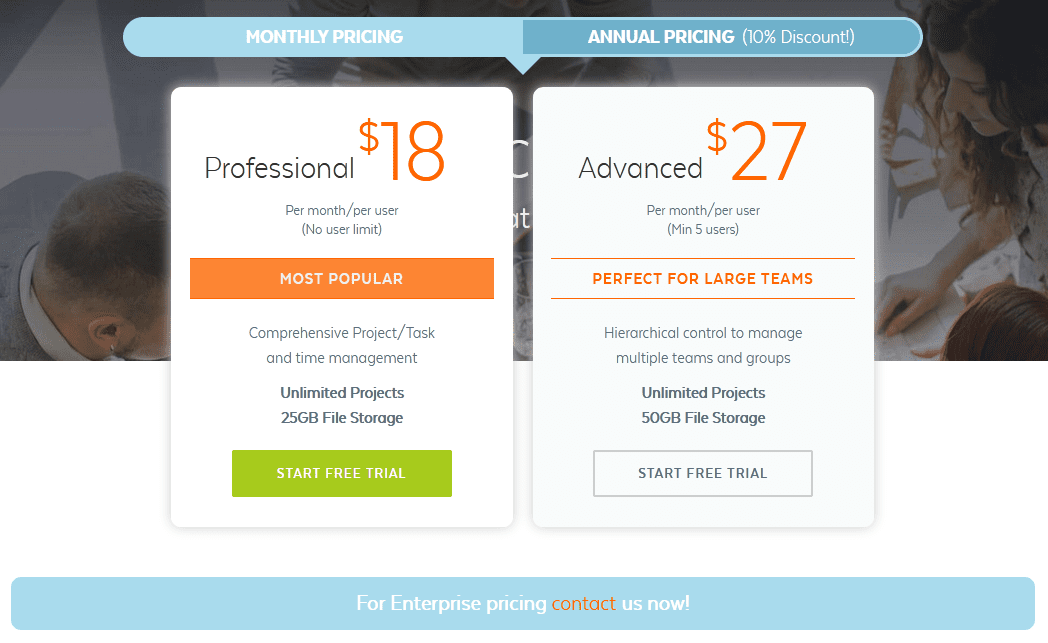Screen dimensions: 1048x643
Task: Switch to the Annual Pricing tab
Action: coord(722,36)
